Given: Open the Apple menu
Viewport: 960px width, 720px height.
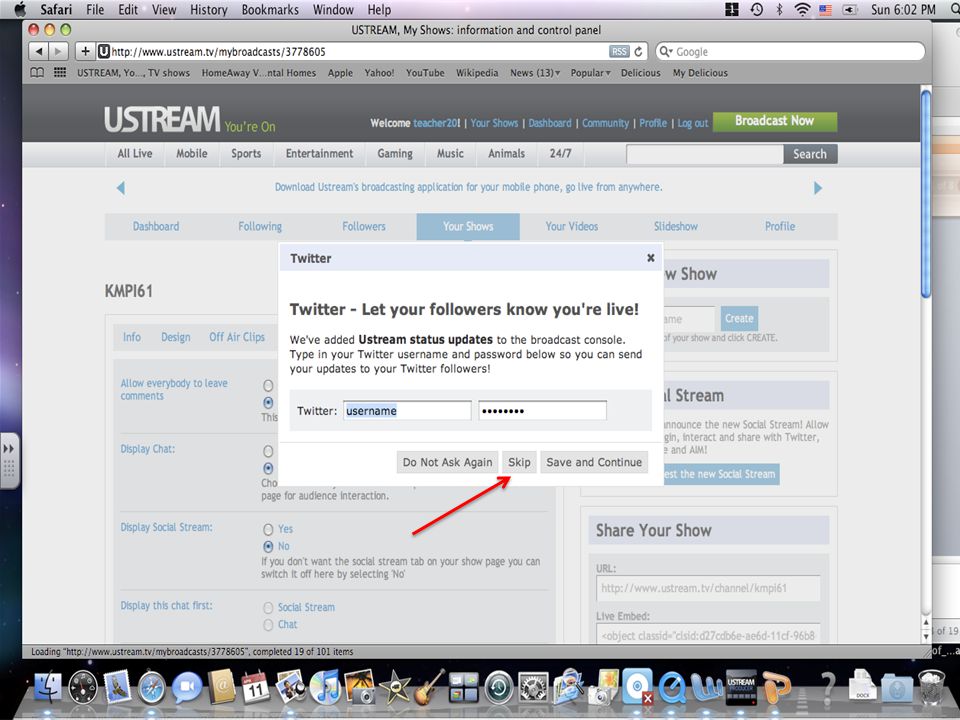Looking at the screenshot, I should pyautogui.click(x=20, y=9).
